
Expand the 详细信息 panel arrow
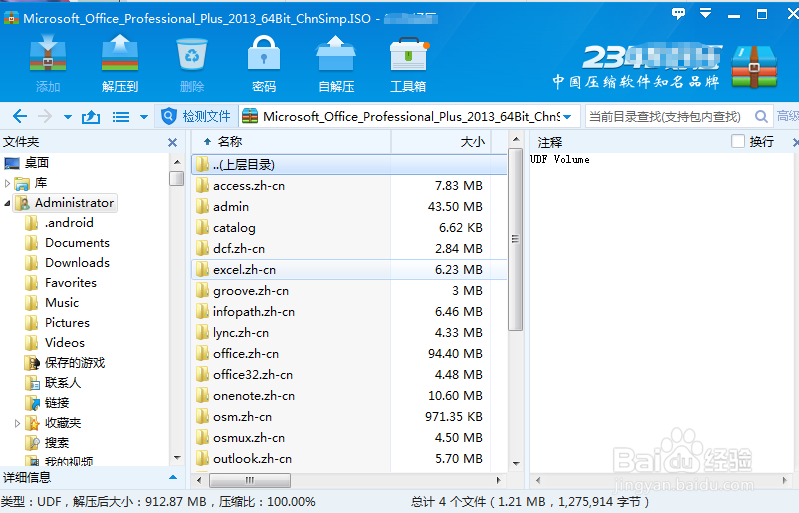(x=173, y=478)
